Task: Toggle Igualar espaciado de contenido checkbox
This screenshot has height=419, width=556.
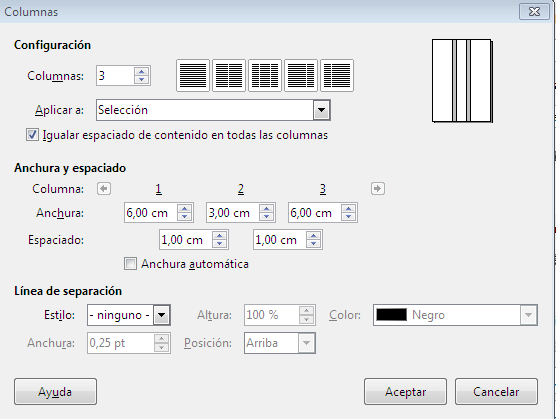Action: tap(32, 135)
